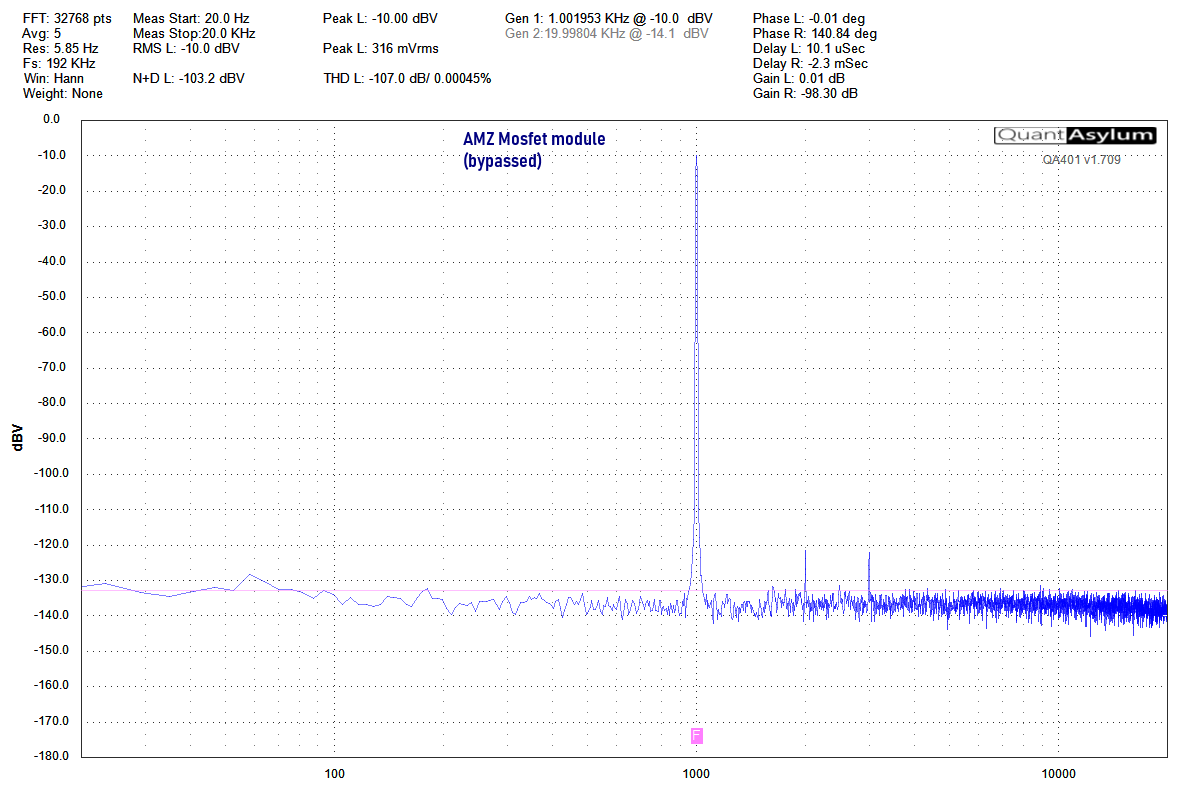Click the Peak L 316 mVrms readout

381,48
